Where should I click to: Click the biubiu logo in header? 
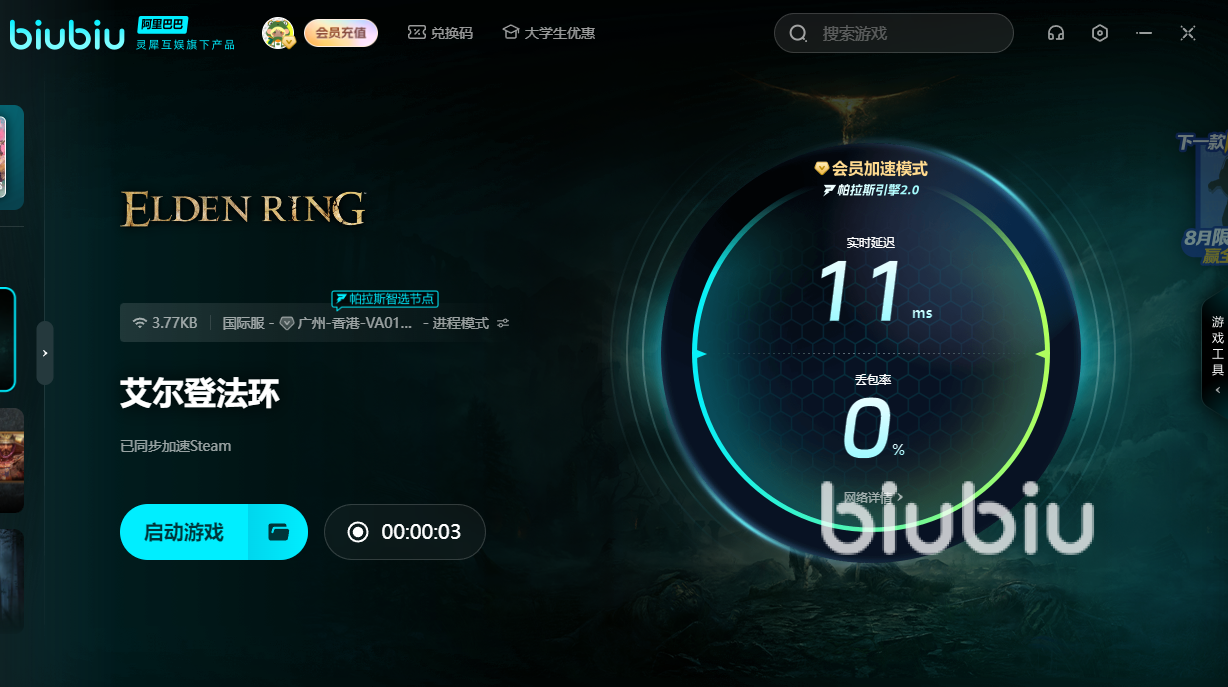[66, 33]
